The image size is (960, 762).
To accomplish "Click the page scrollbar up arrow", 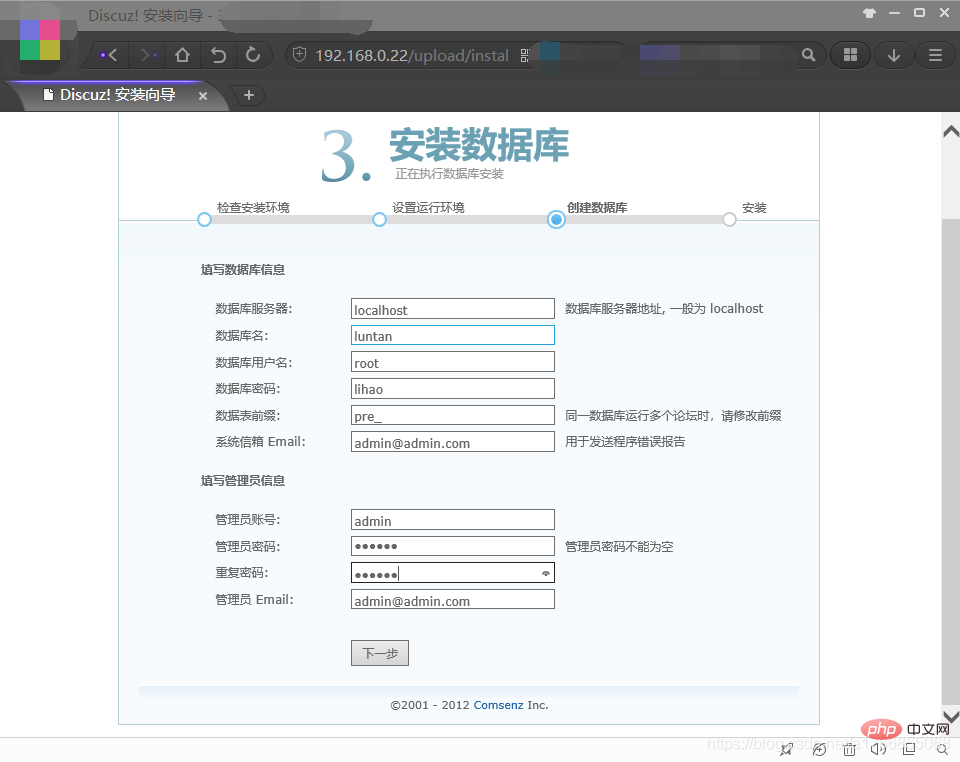I will [951, 132].
